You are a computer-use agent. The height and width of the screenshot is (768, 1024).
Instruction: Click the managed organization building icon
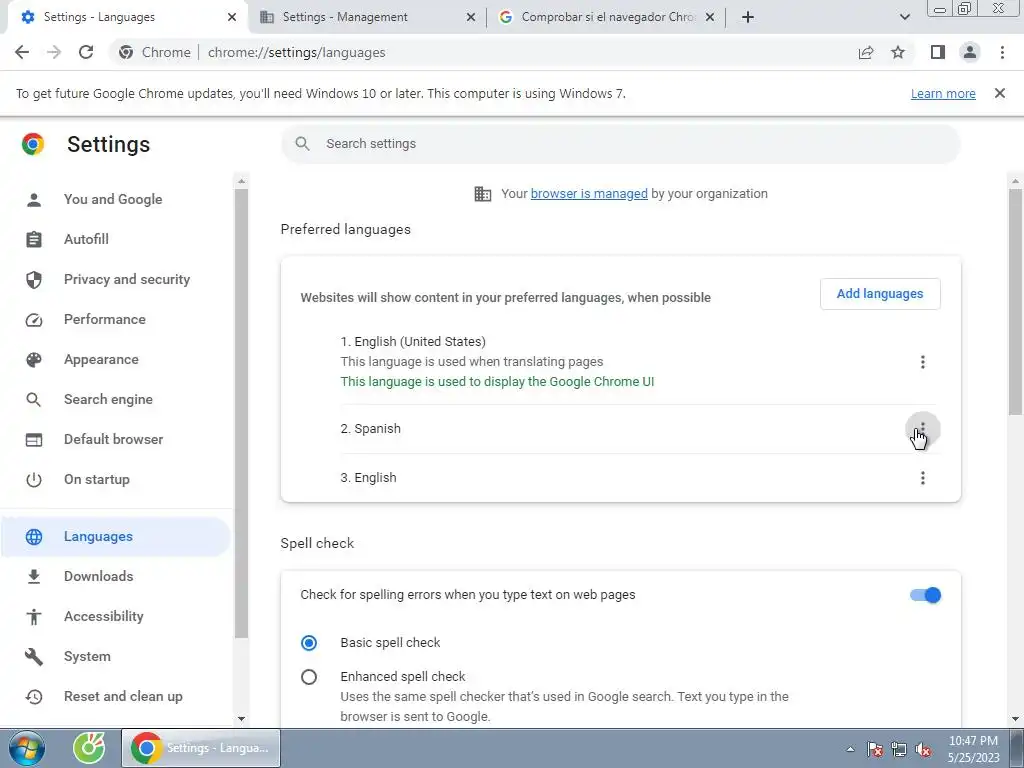(483, 194)
